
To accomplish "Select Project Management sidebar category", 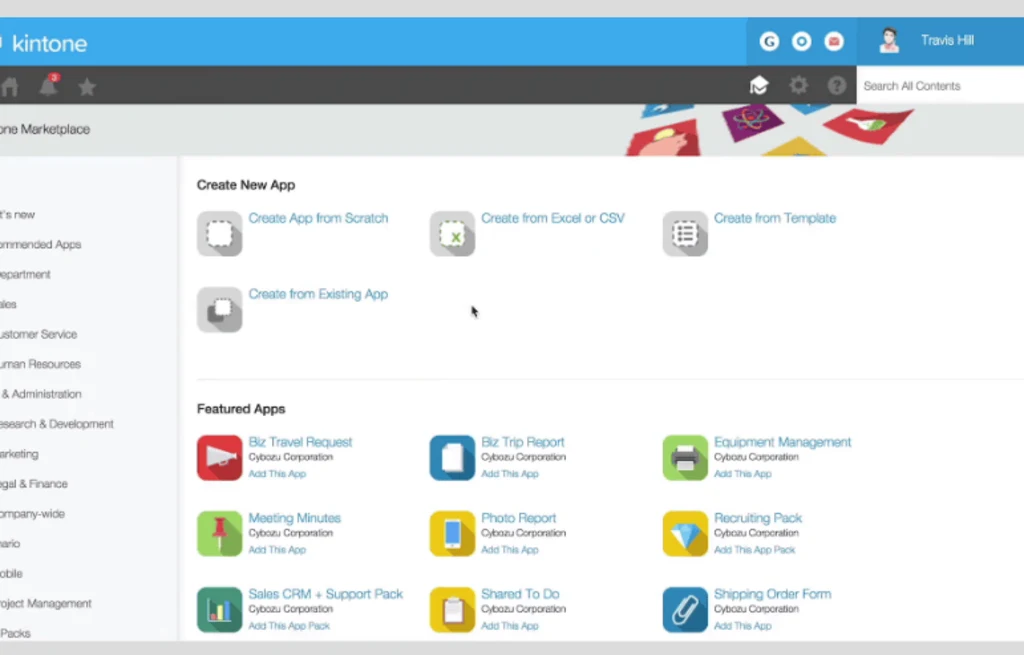I will [46, 603].
